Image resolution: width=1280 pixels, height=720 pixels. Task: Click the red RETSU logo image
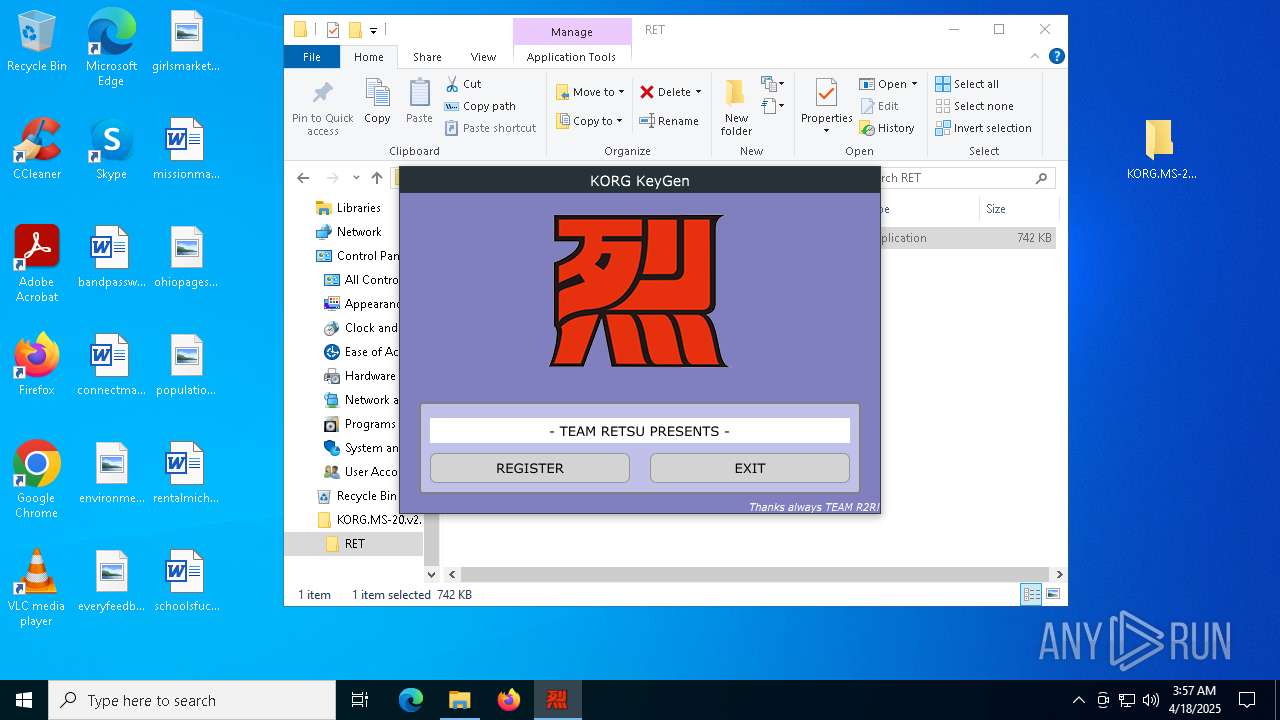(x=639, y=291)
